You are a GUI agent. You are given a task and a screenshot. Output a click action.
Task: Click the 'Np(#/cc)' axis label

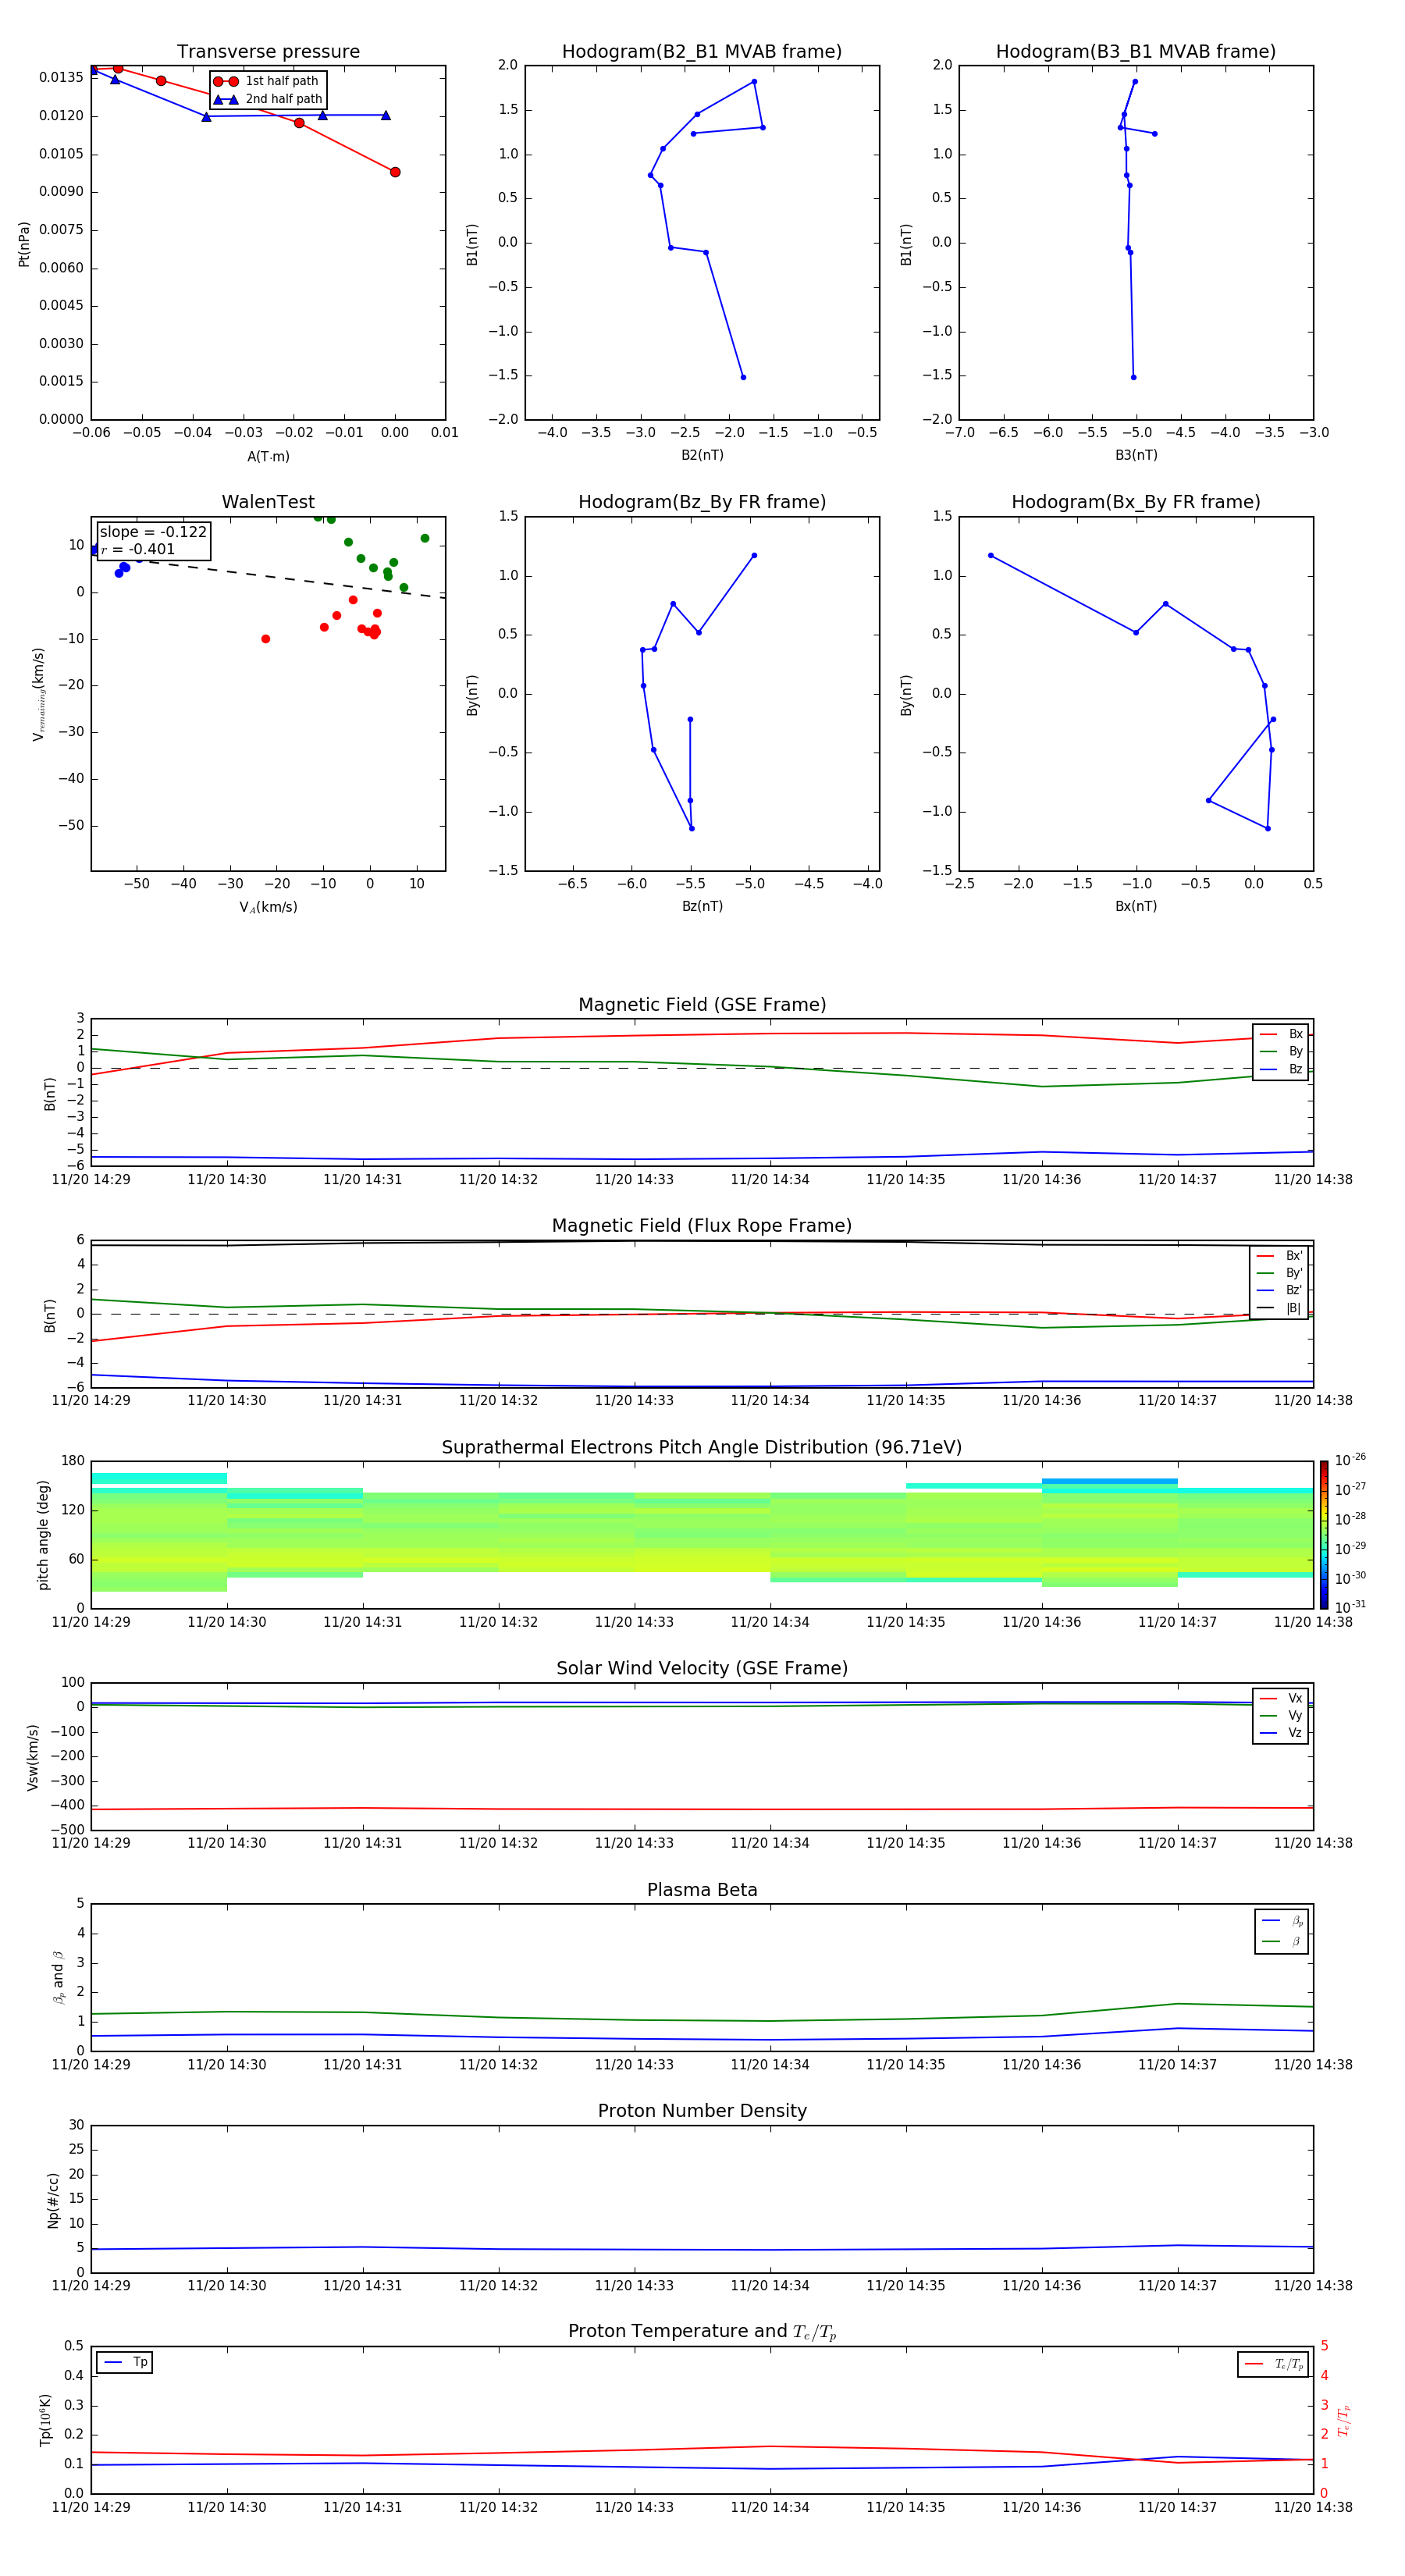(x=53, y=2200)
